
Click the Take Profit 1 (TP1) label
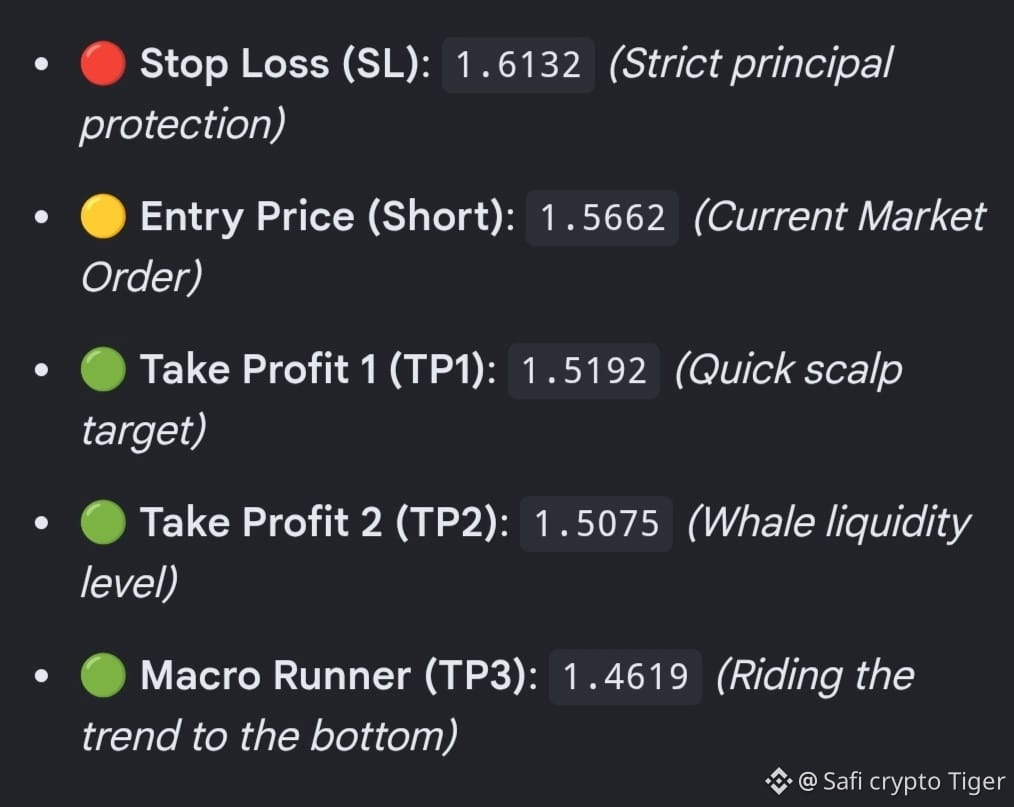click(x=318, y=370)
